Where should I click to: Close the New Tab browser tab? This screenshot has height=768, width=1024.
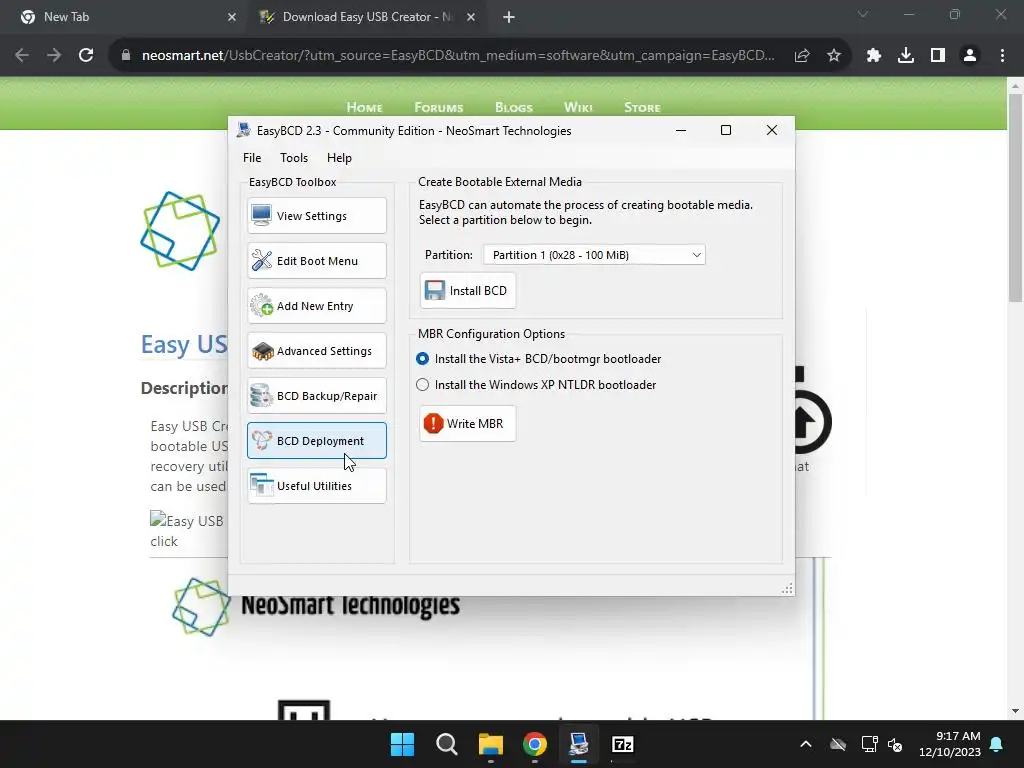pos(232,17)
